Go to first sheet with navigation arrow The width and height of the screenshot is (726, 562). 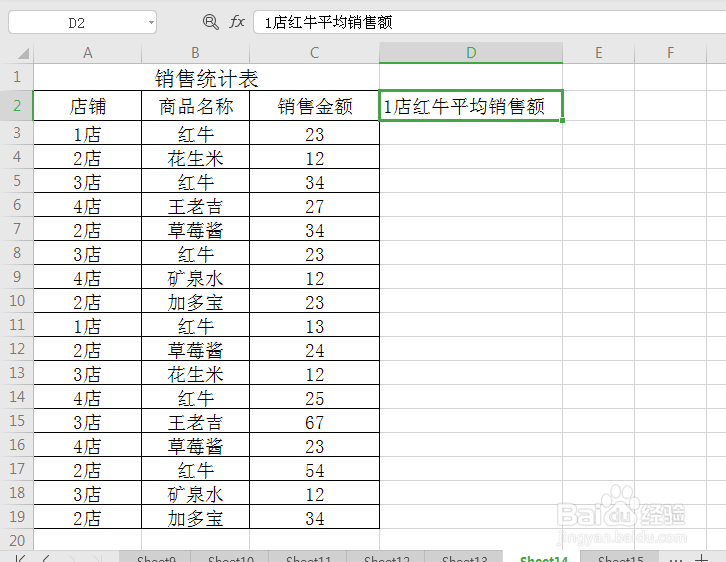[20, 558]
